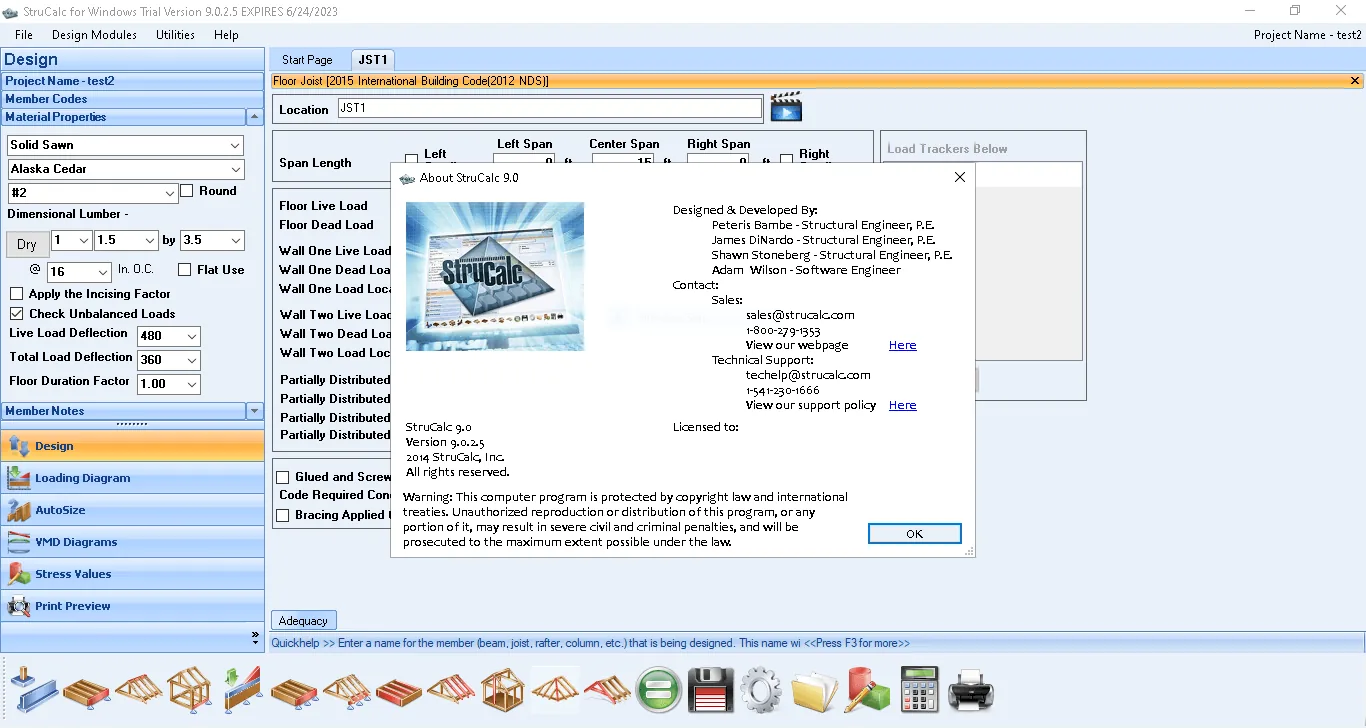Click the Project Name - test2 header
The height and width of the screenshot is (728, 1366).
point(132,81)
